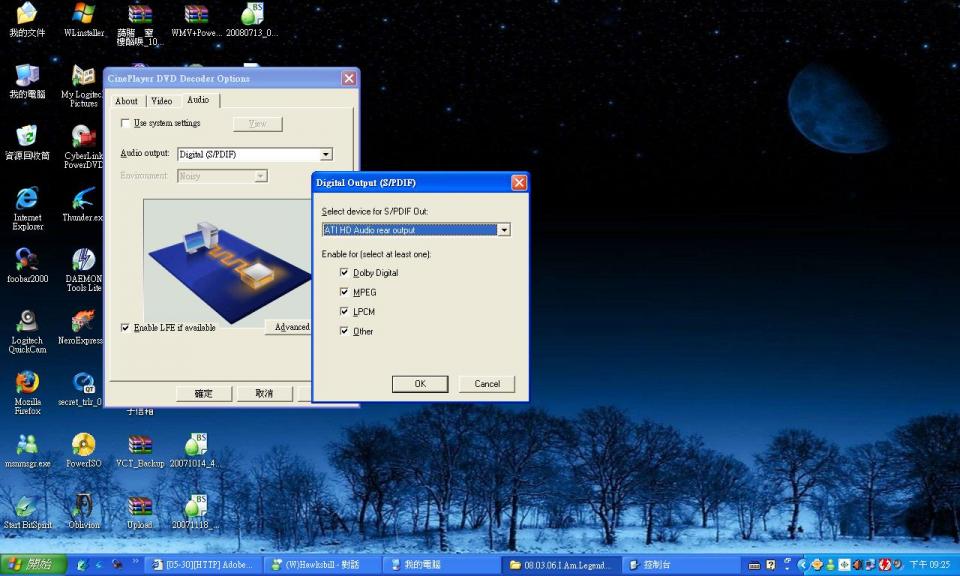Open the Internet Explorer desktop icon
The image size is (960, 576).
pyautogui.click(x=27, y=199)
